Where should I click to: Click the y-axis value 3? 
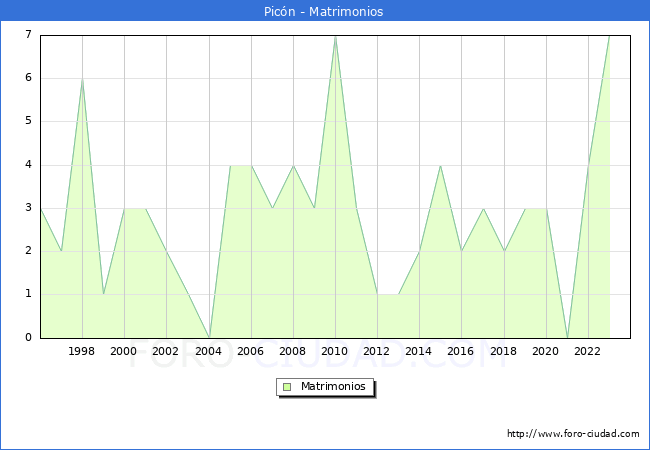[28, 208]
